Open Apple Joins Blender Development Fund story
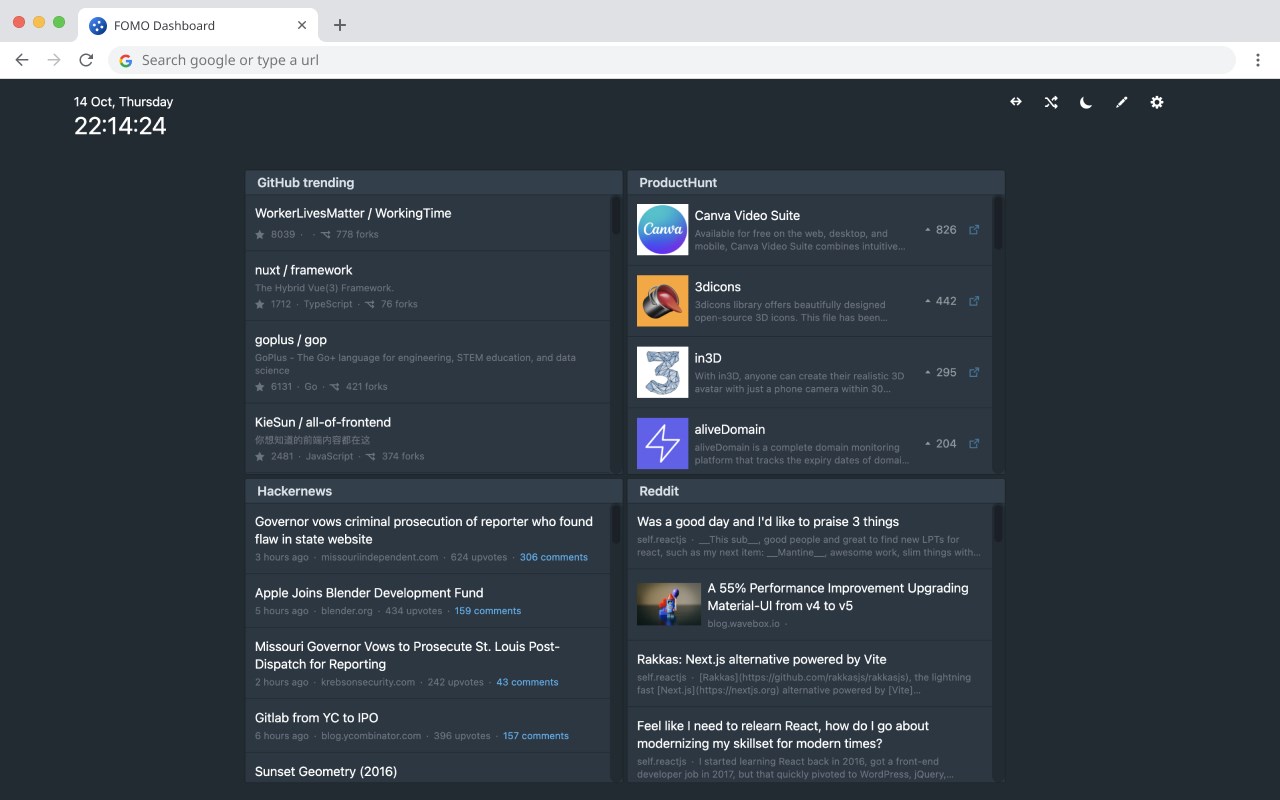The width and height of the screenshot is (1280, 800). [x=369, y=593]
